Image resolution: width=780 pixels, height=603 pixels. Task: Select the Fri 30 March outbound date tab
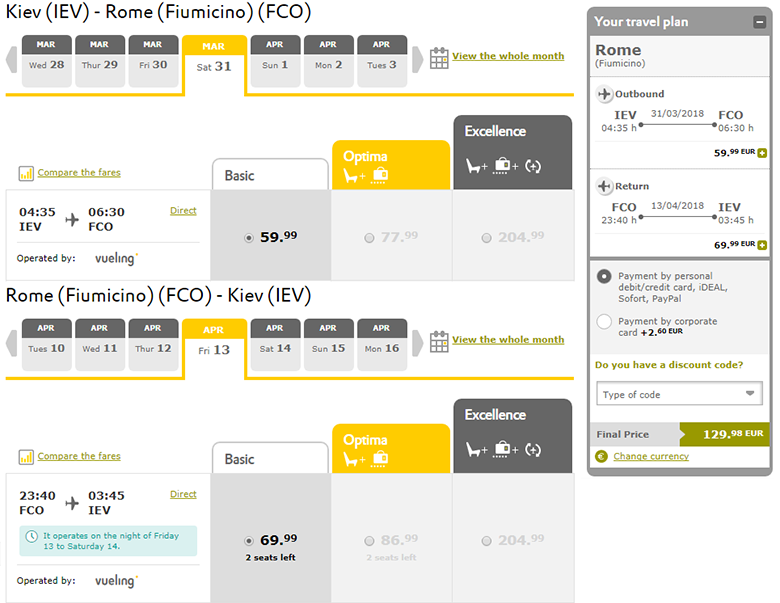(x=153, y=58)
